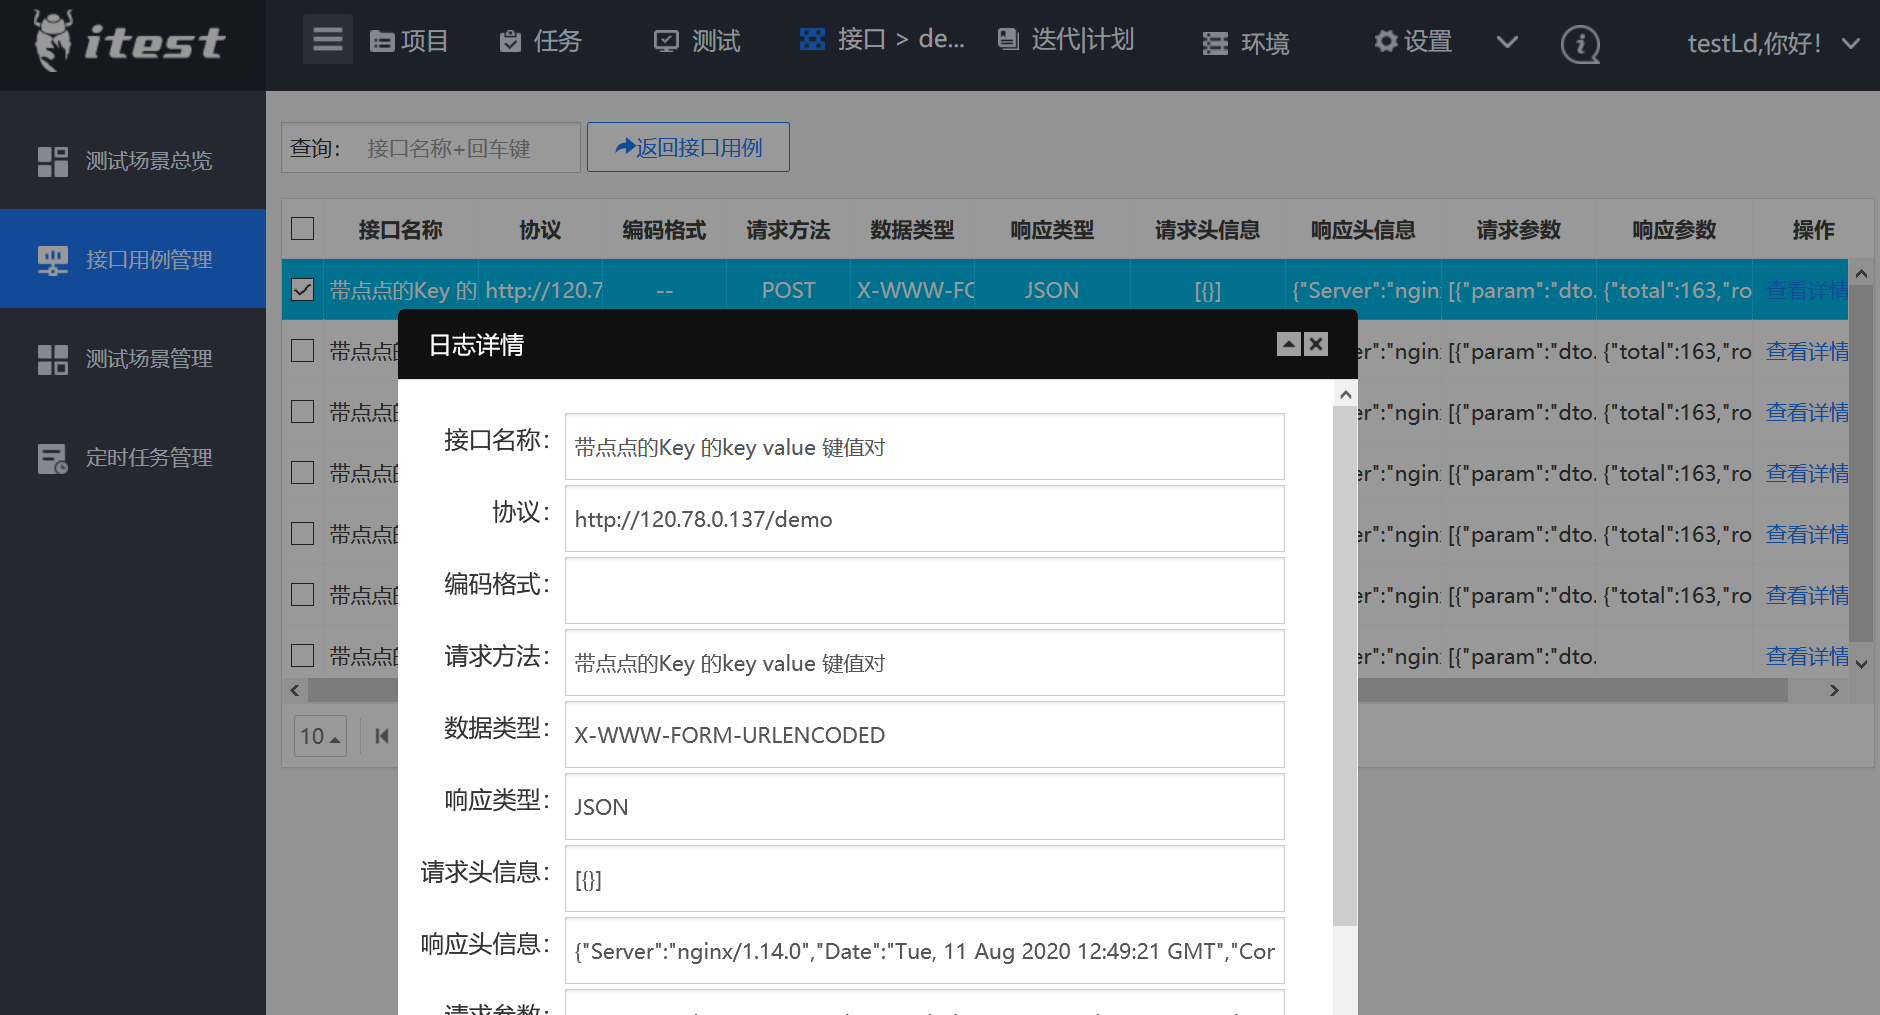Click the 请求方法 column header
The height and width of the screenshot is (1015, 1880).
[788, 229]
